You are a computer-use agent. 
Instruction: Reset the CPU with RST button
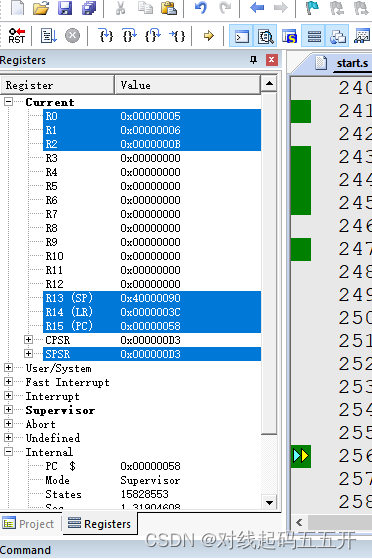pos(16,36)
